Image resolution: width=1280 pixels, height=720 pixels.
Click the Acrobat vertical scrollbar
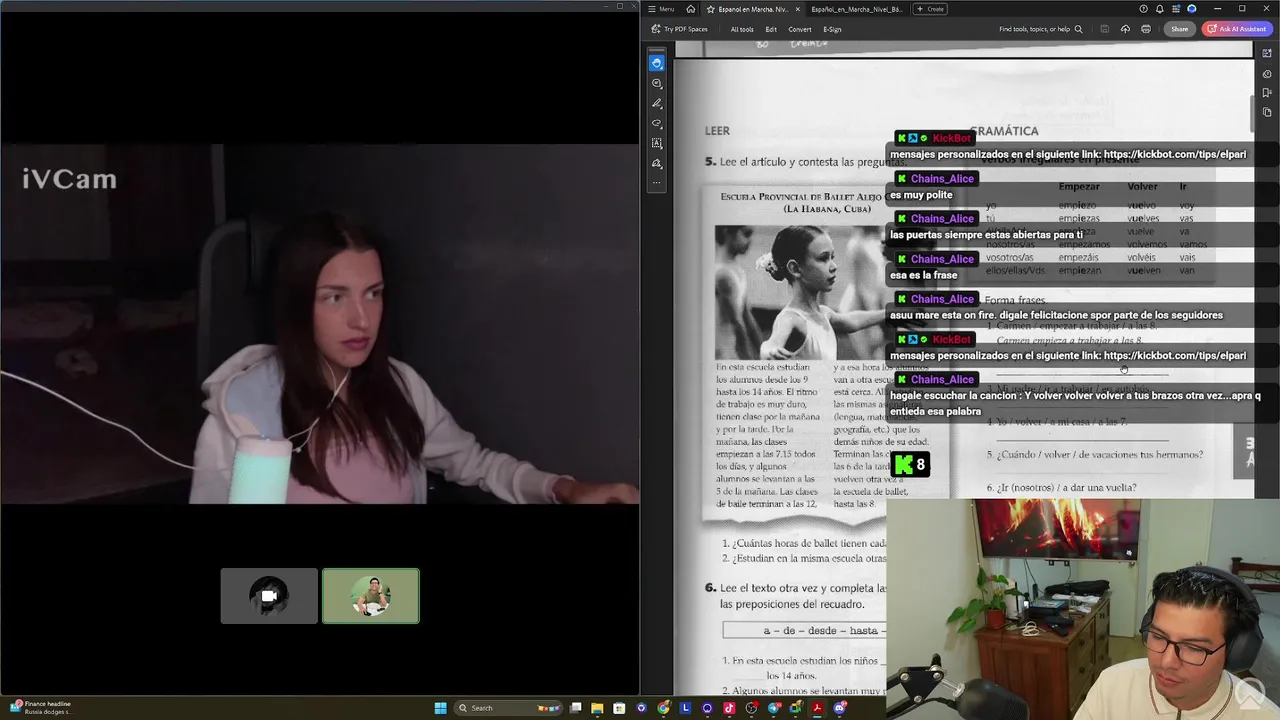pos(1254,112)
